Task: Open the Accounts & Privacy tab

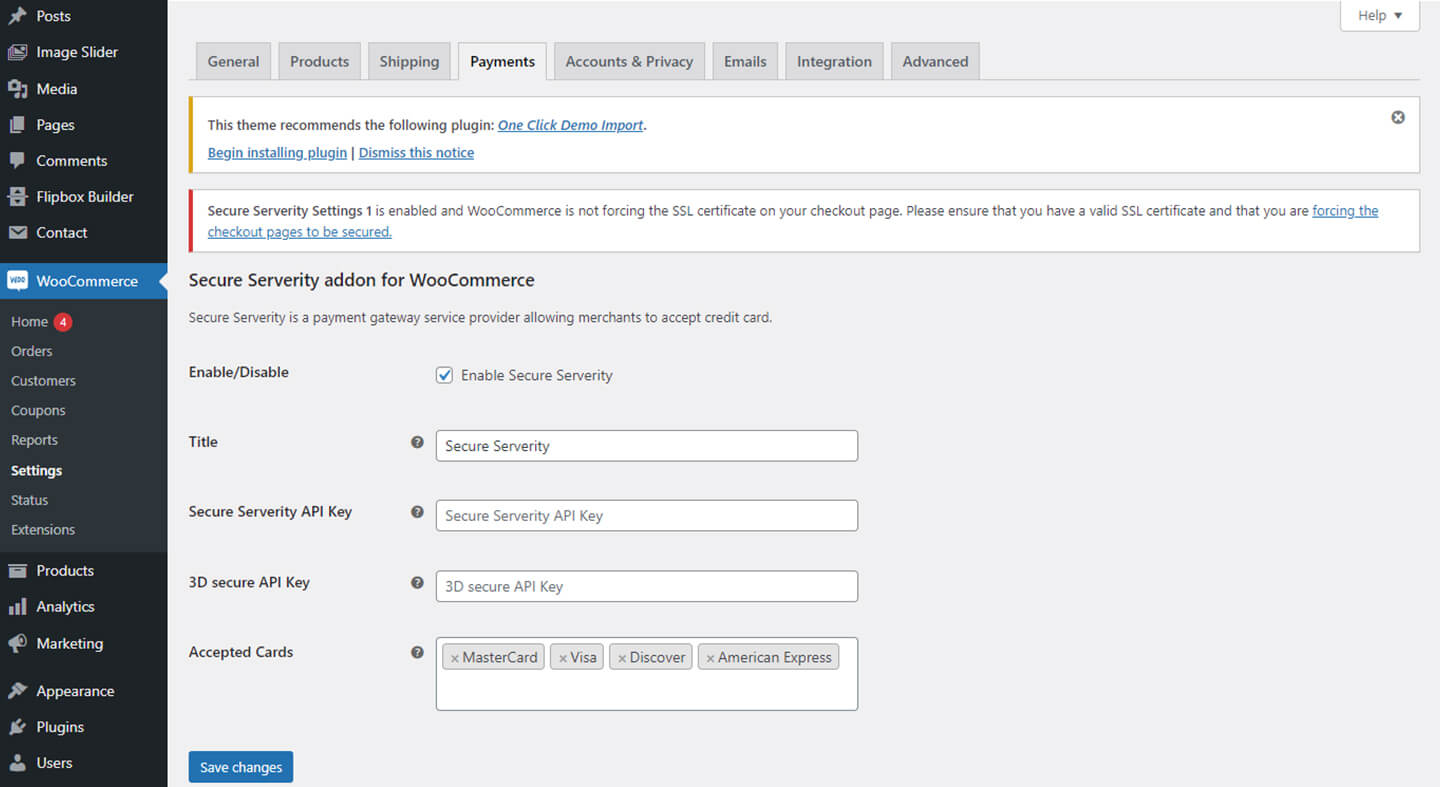Action: coord(629,61)
